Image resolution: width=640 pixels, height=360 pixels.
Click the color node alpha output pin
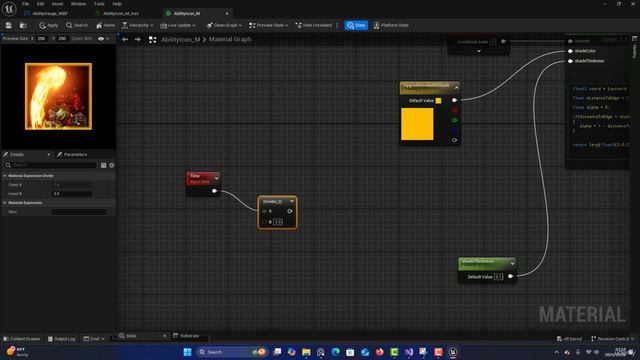(x=454, y=140)
